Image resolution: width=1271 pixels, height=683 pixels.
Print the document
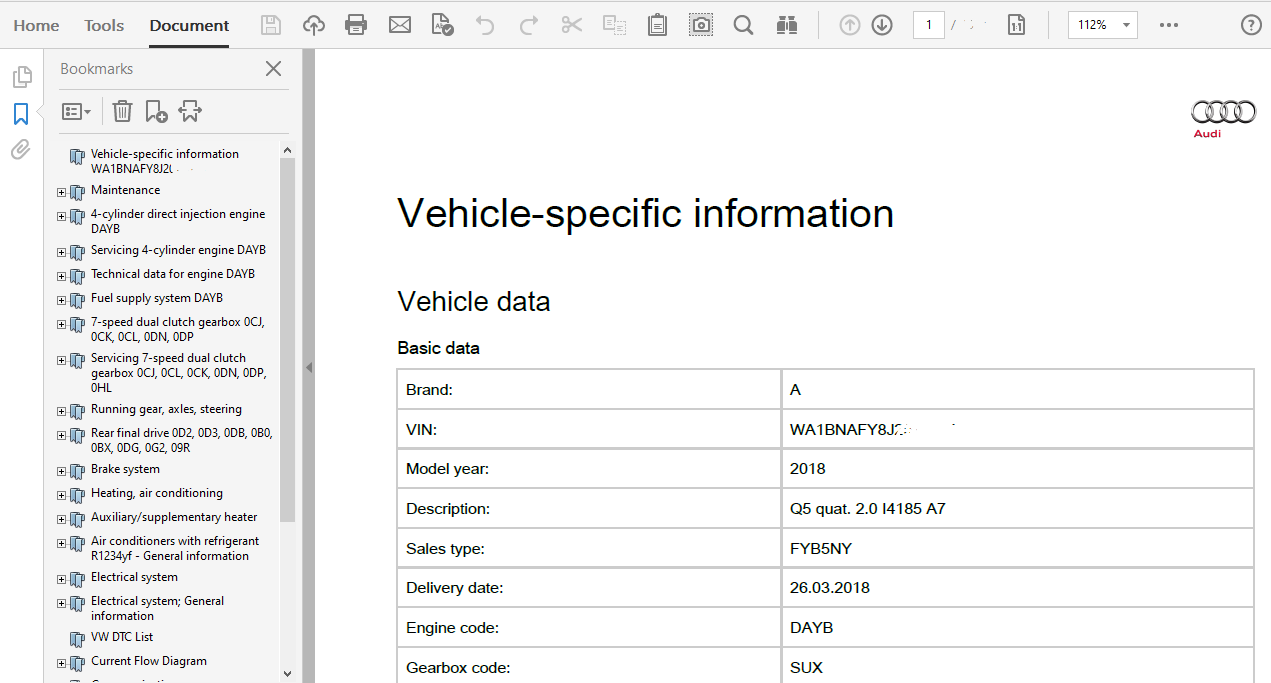[356, 25]
